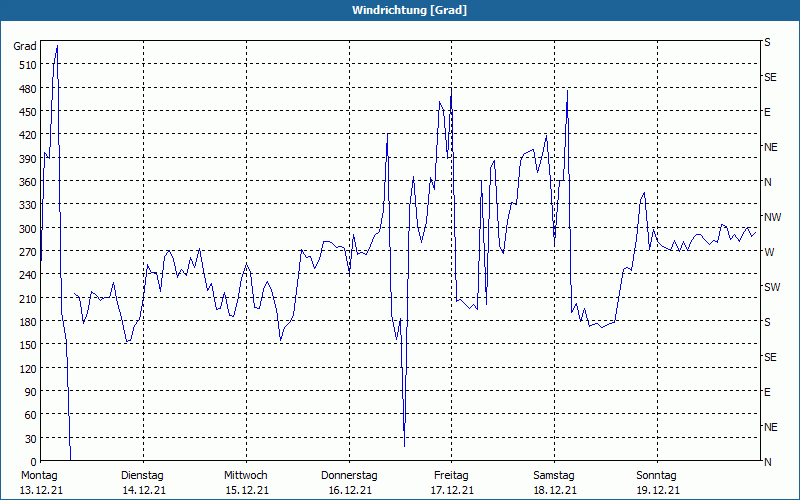This screenshot has height=500, width=800.
Task: Click the 240 value on left axis
Action: pos(28,275)
